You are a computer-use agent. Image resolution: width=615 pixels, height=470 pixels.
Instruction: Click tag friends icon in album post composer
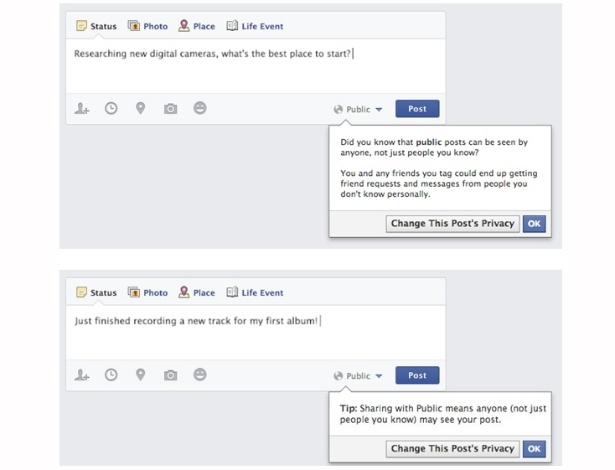click(x=82, y=375)
